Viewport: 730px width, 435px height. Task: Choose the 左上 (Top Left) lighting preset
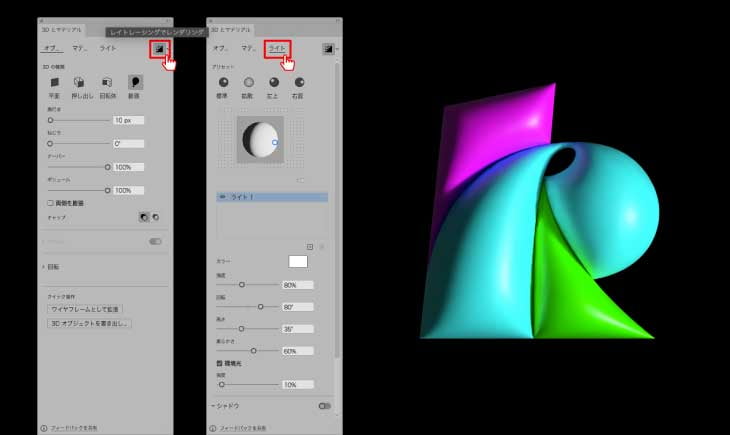coord(273,82)
